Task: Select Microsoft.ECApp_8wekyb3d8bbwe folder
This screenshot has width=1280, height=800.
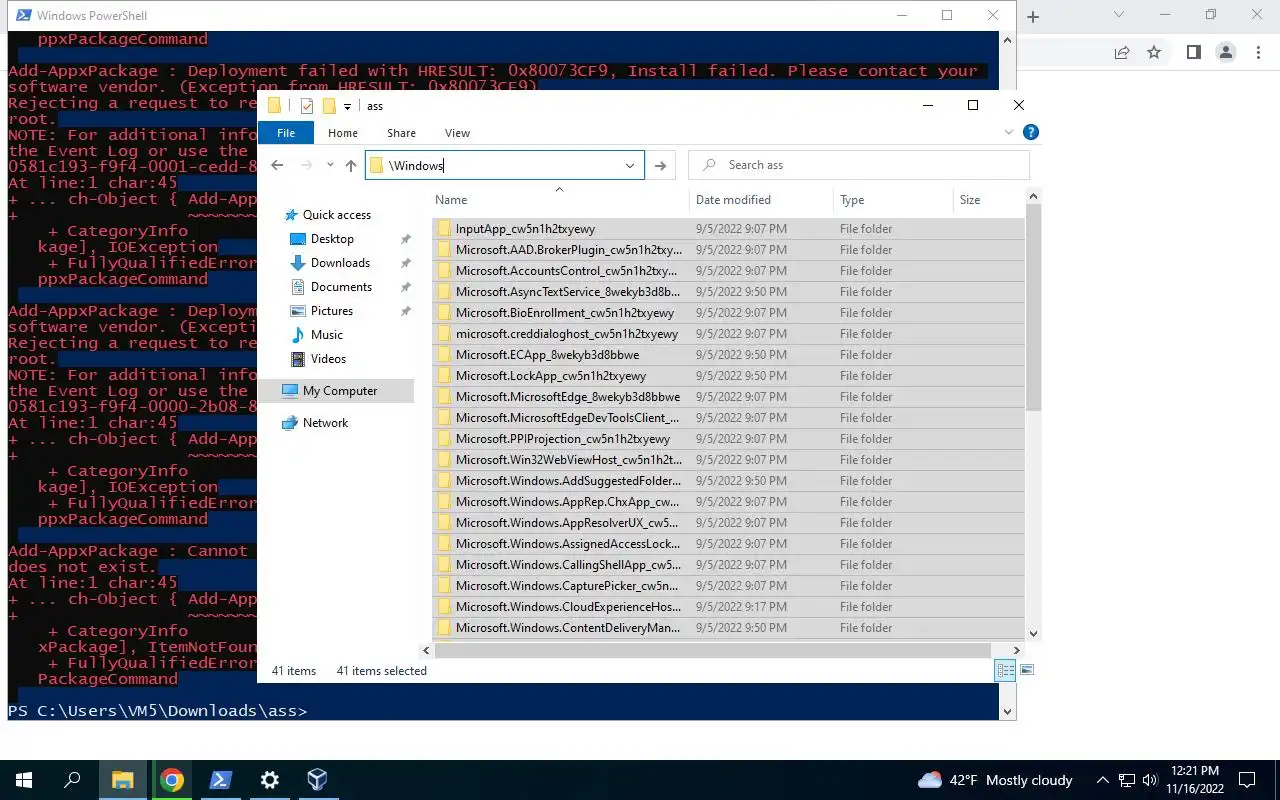Action: (x=728, y=355)
